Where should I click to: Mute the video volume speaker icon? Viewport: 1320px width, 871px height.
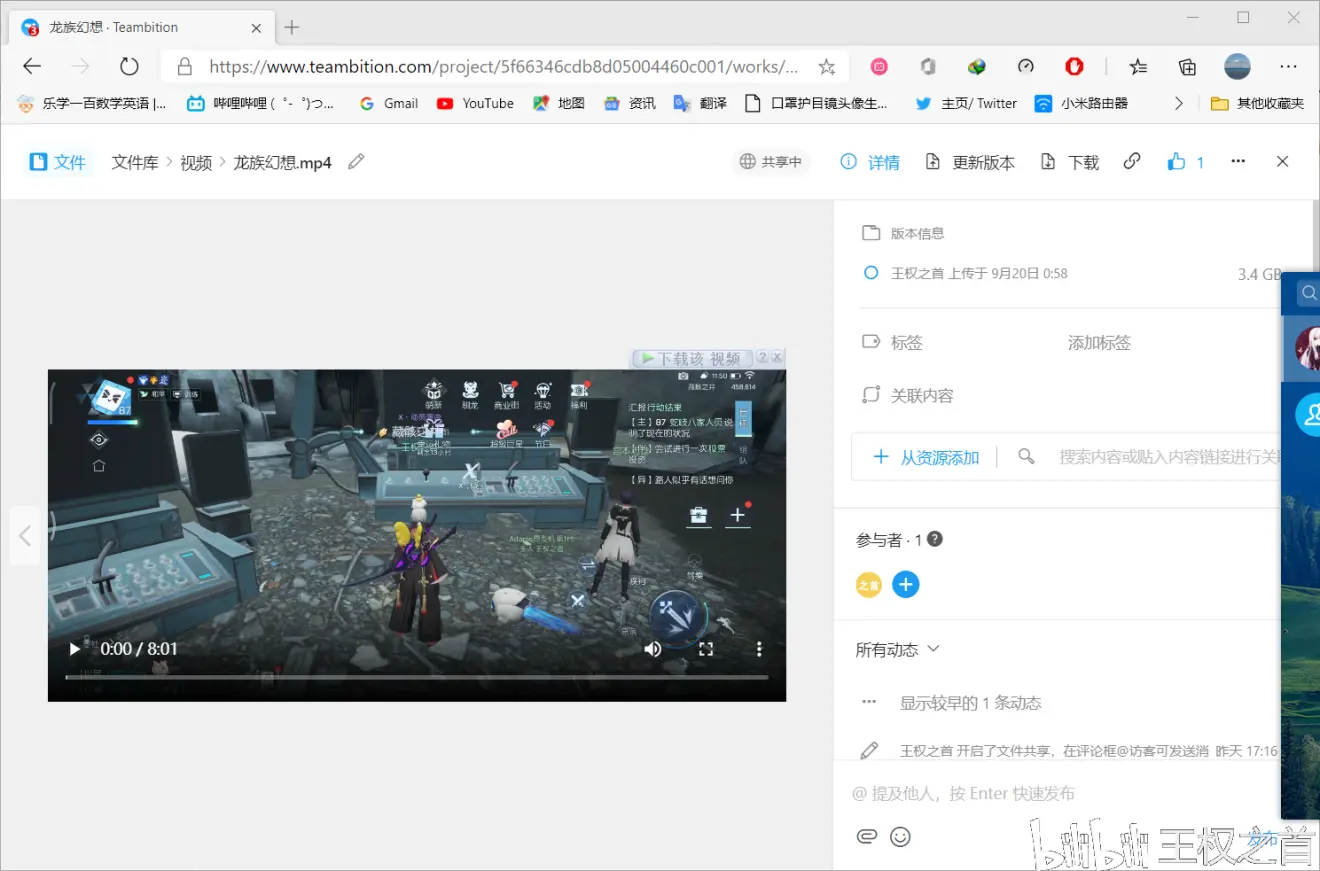652,649
